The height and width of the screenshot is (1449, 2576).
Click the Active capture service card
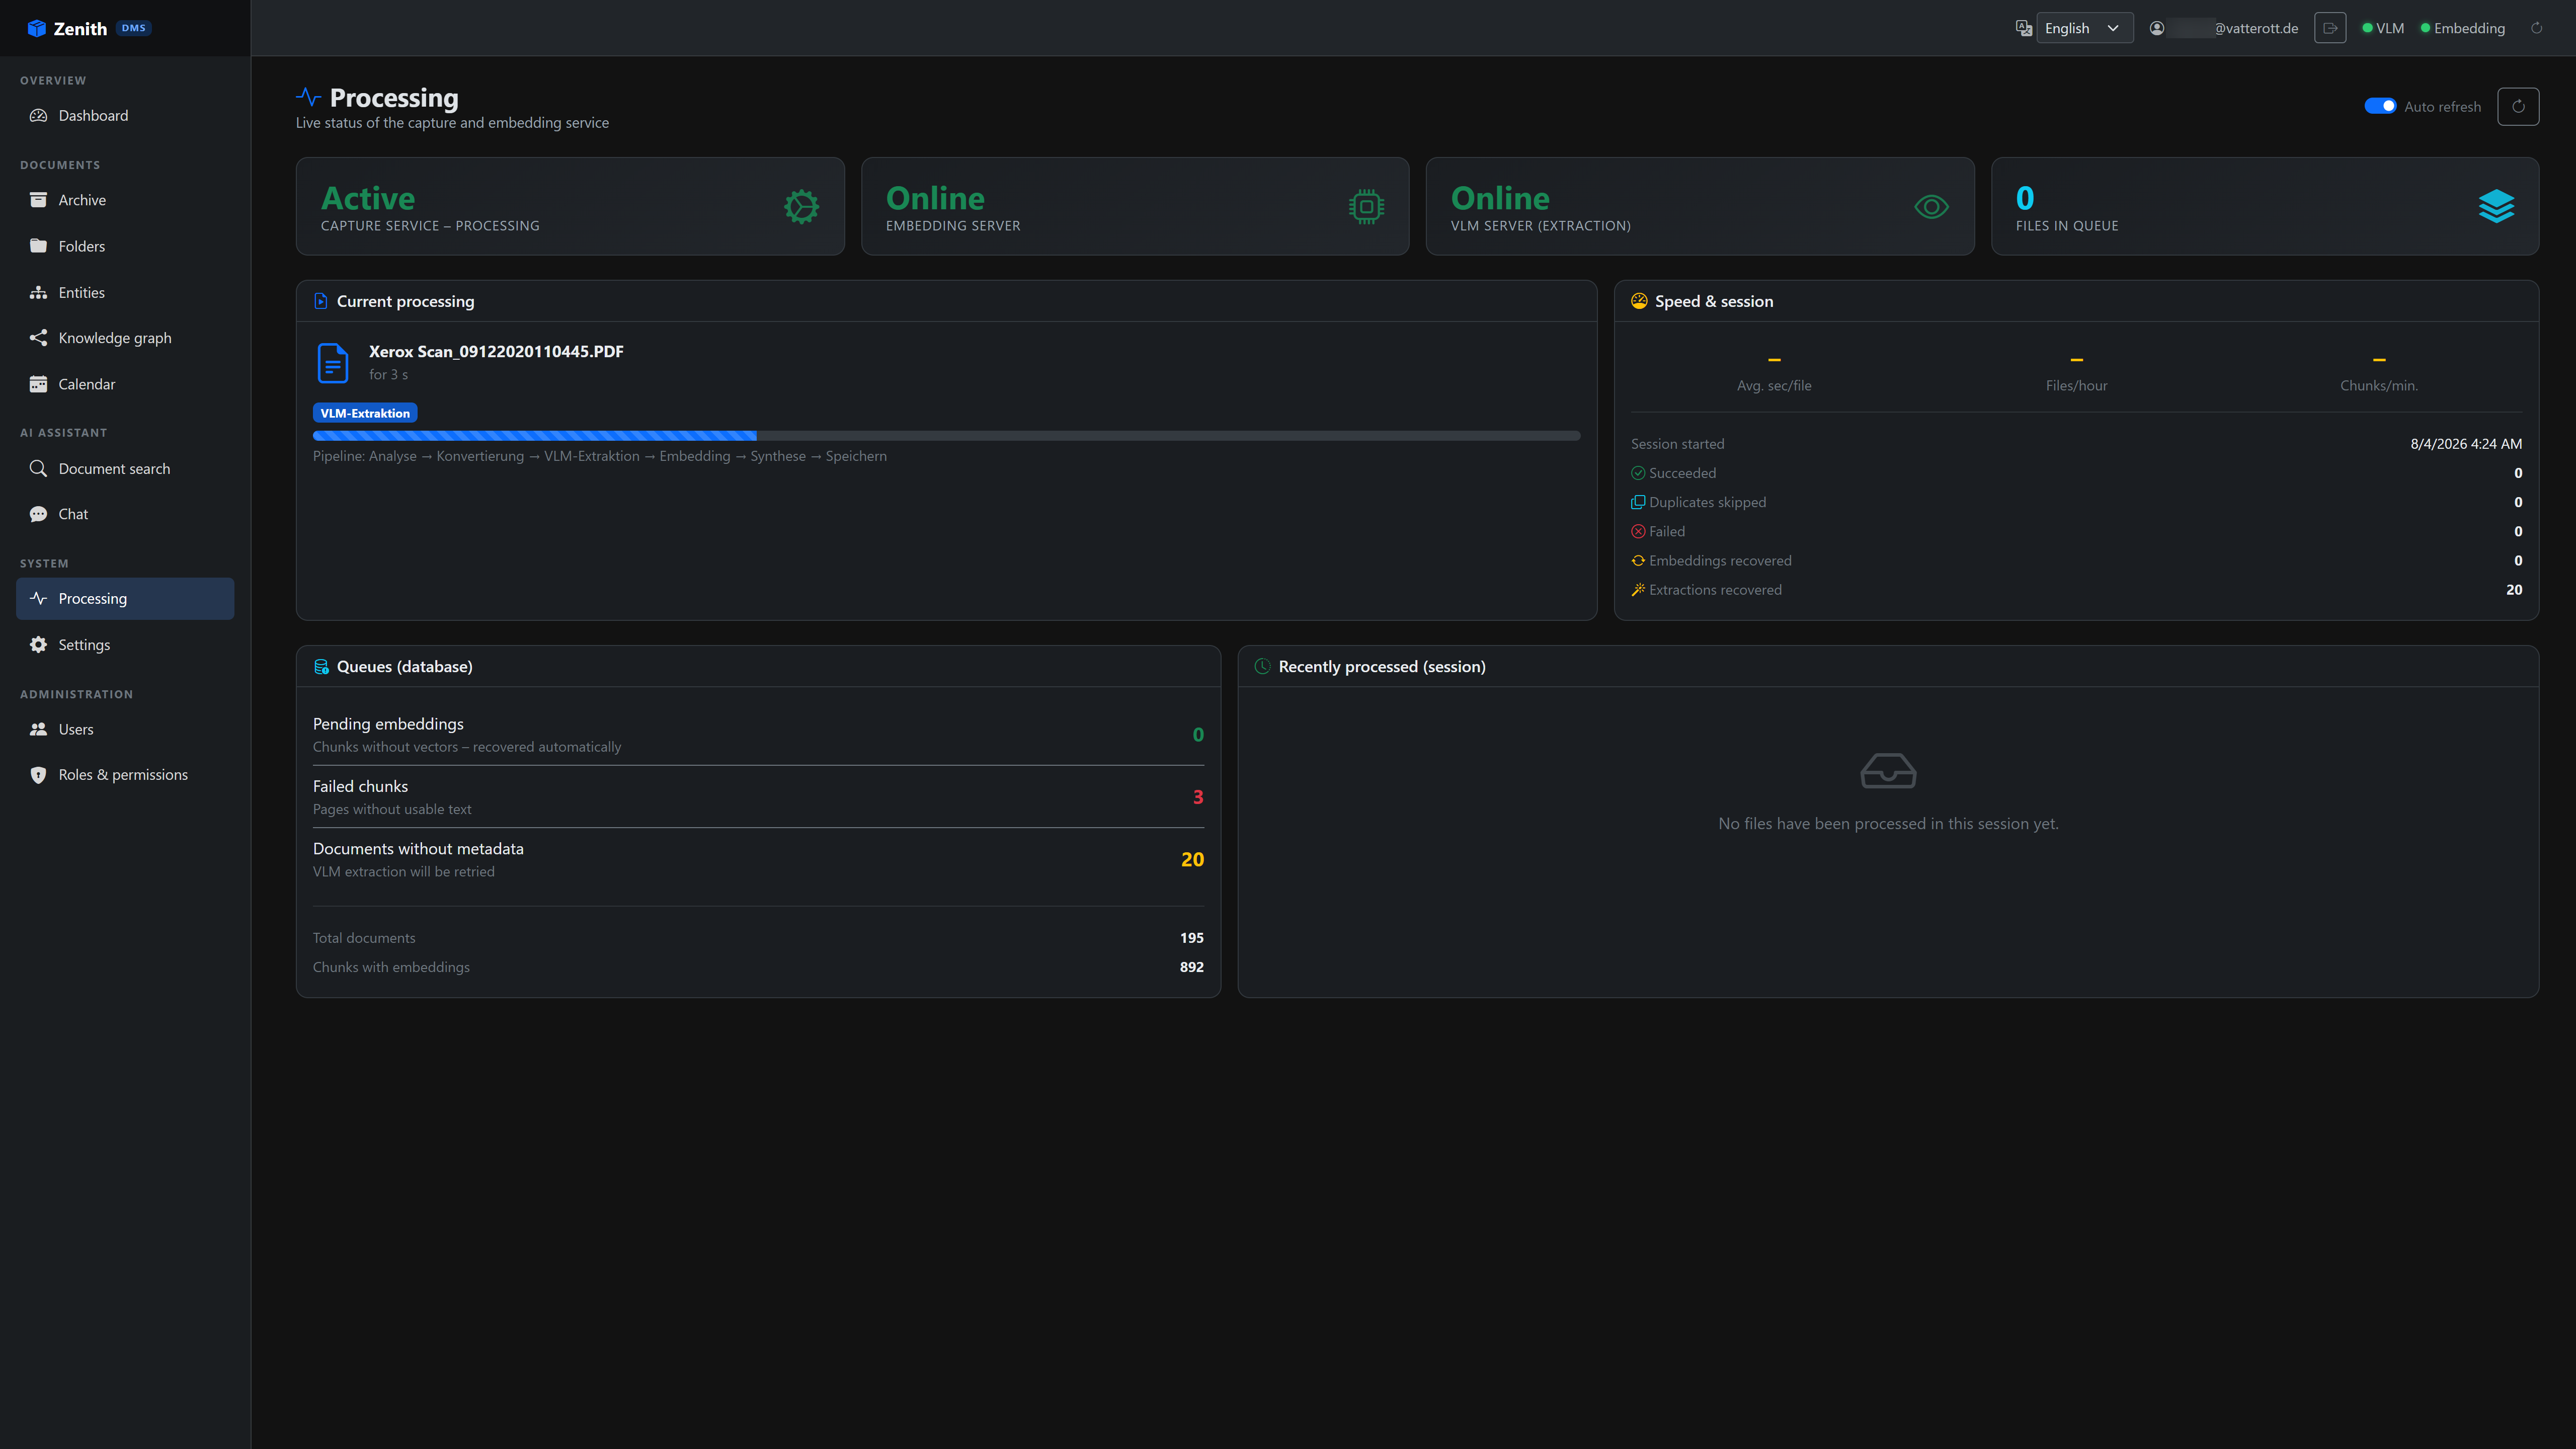coord(570,206)
